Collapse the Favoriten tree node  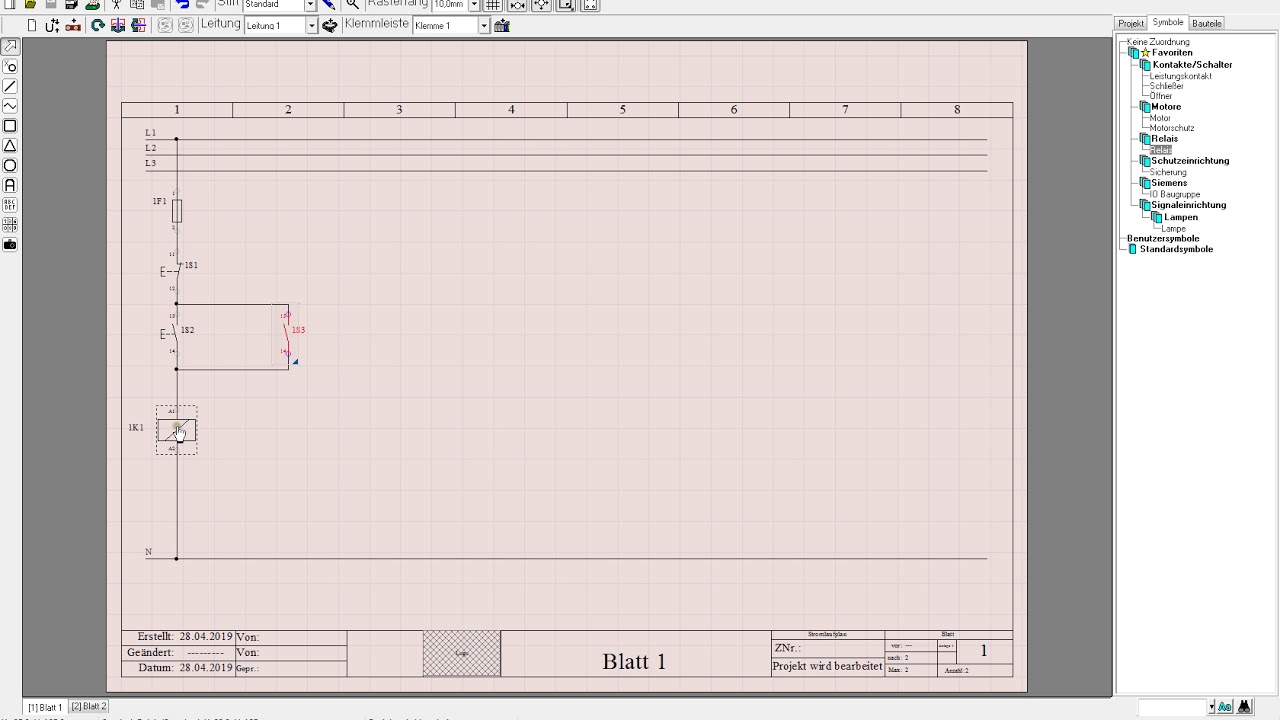(1133, 53)
